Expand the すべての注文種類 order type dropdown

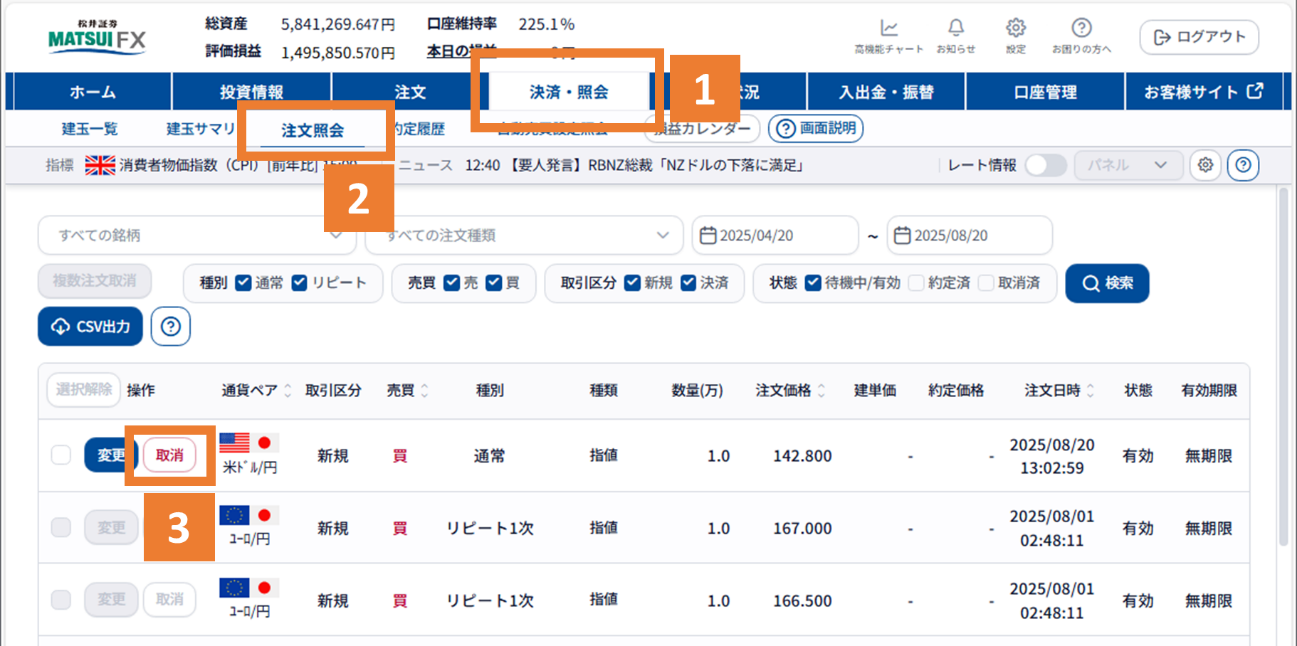520,235
